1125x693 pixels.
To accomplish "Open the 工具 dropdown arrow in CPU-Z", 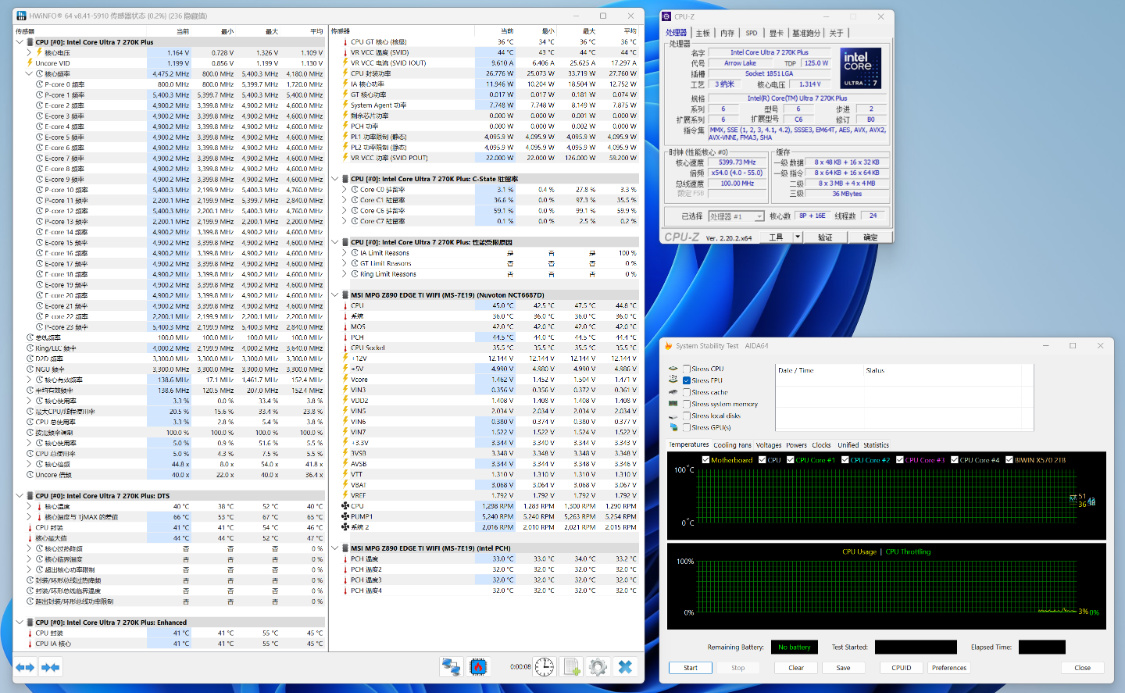I will (x=797, y=237).
